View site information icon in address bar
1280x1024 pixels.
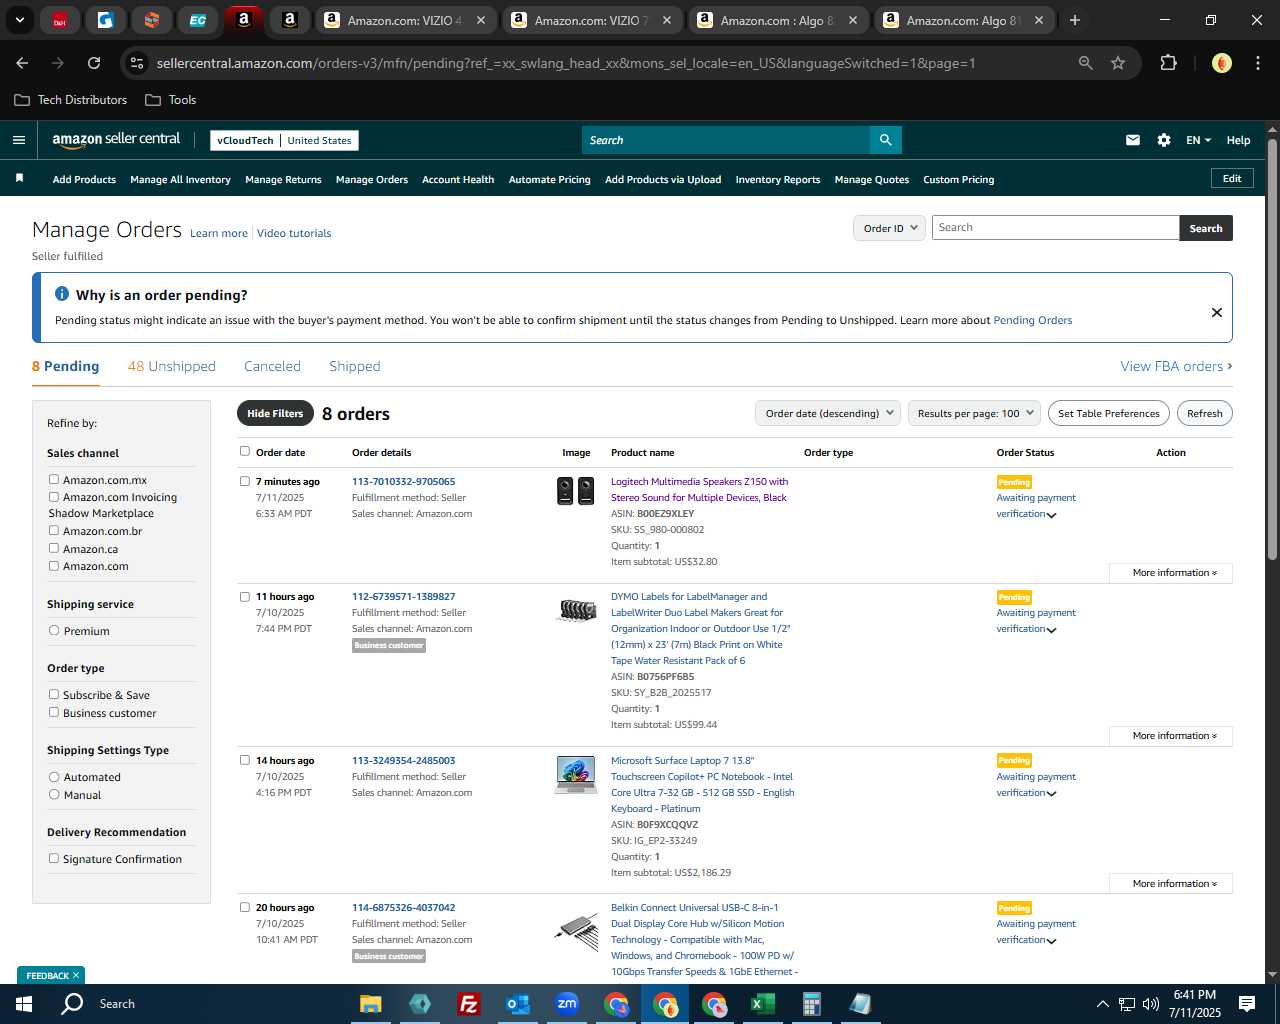pos(137,63)
